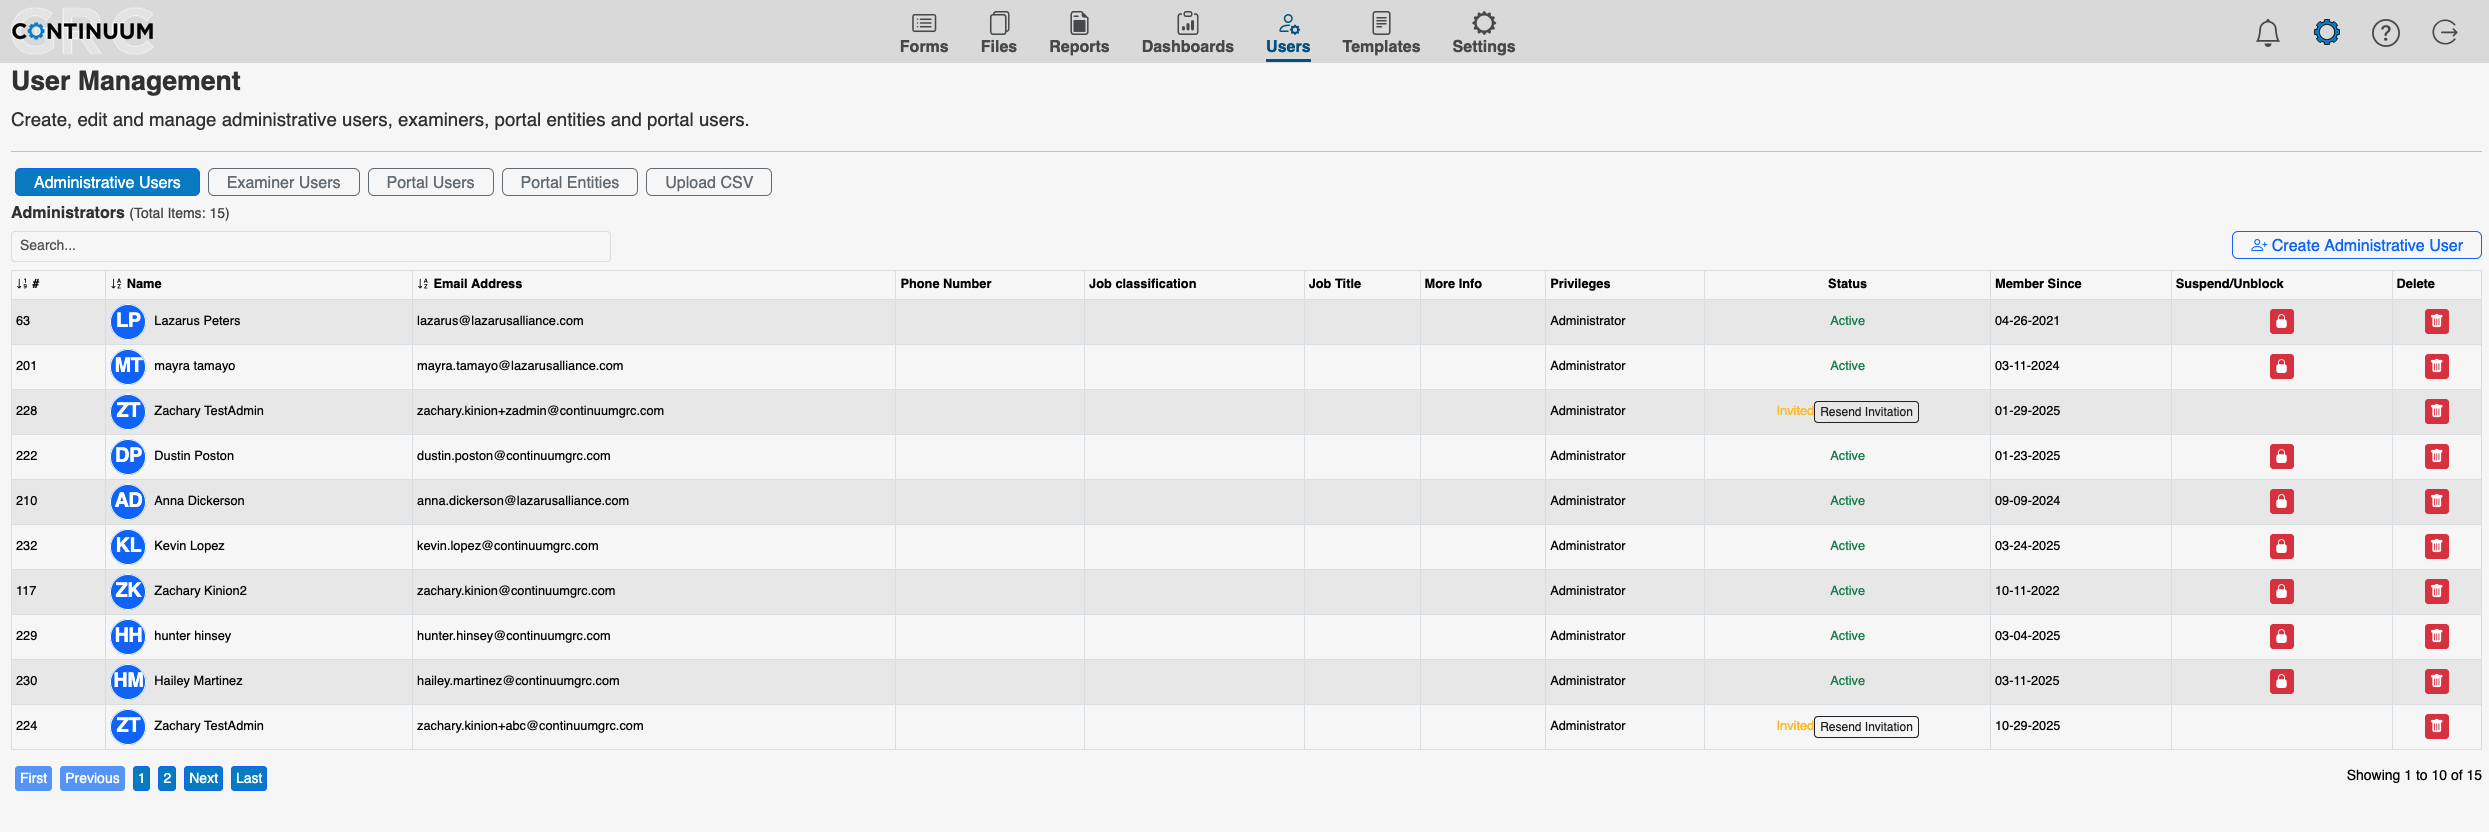Toggle suspend lock for Anna Dickerson
The image size is (2489, 832).
(x=2281, y=501)
